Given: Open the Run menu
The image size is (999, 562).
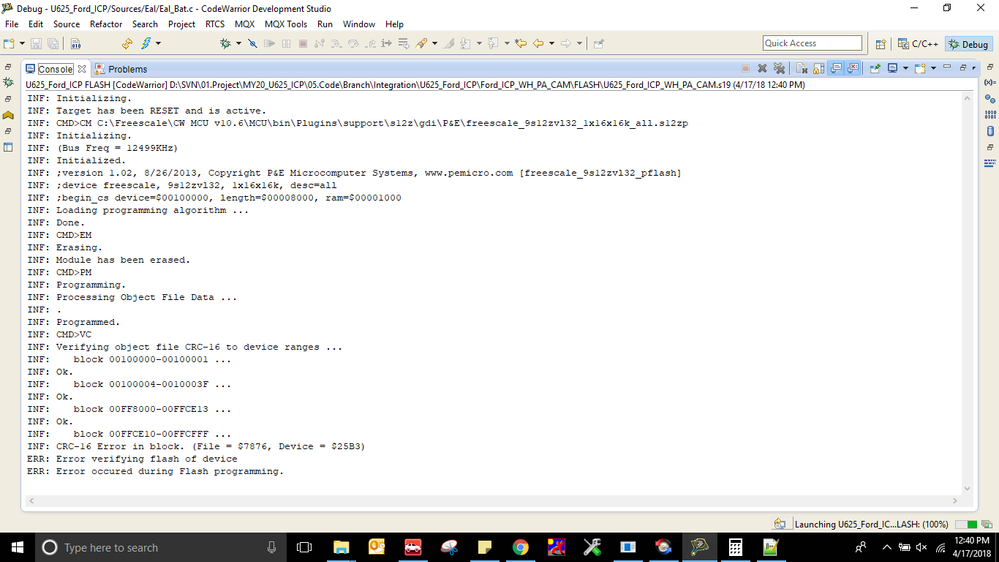Looking at the screenshot, I should click(325, 24).
